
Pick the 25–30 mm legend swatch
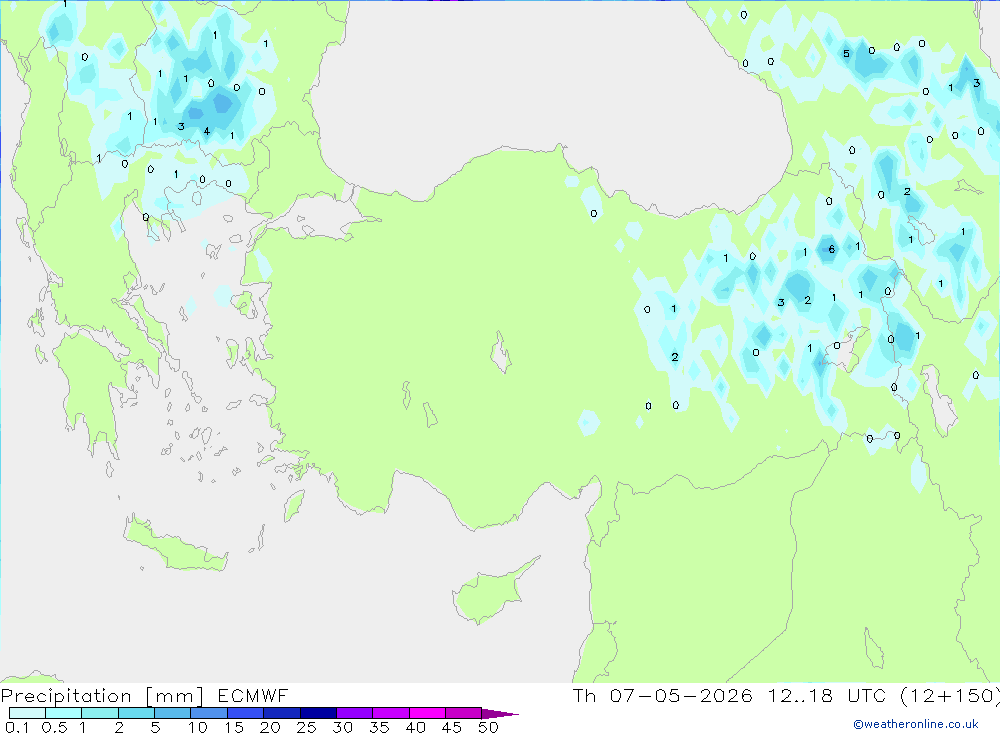point(318,713)
